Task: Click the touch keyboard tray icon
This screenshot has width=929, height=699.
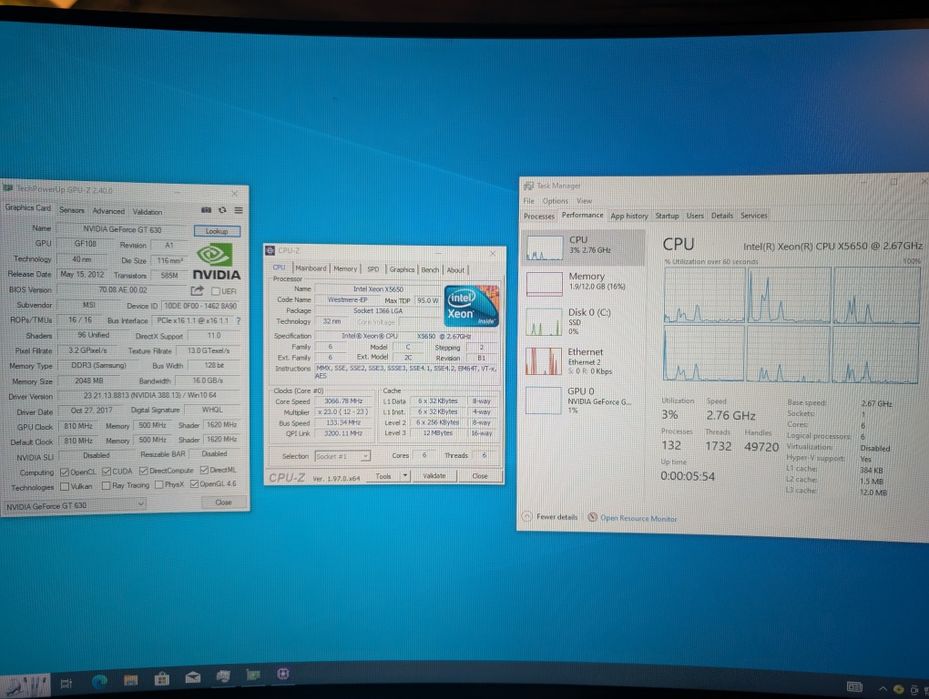Action: pyautogui.click(x=854, y=687)
